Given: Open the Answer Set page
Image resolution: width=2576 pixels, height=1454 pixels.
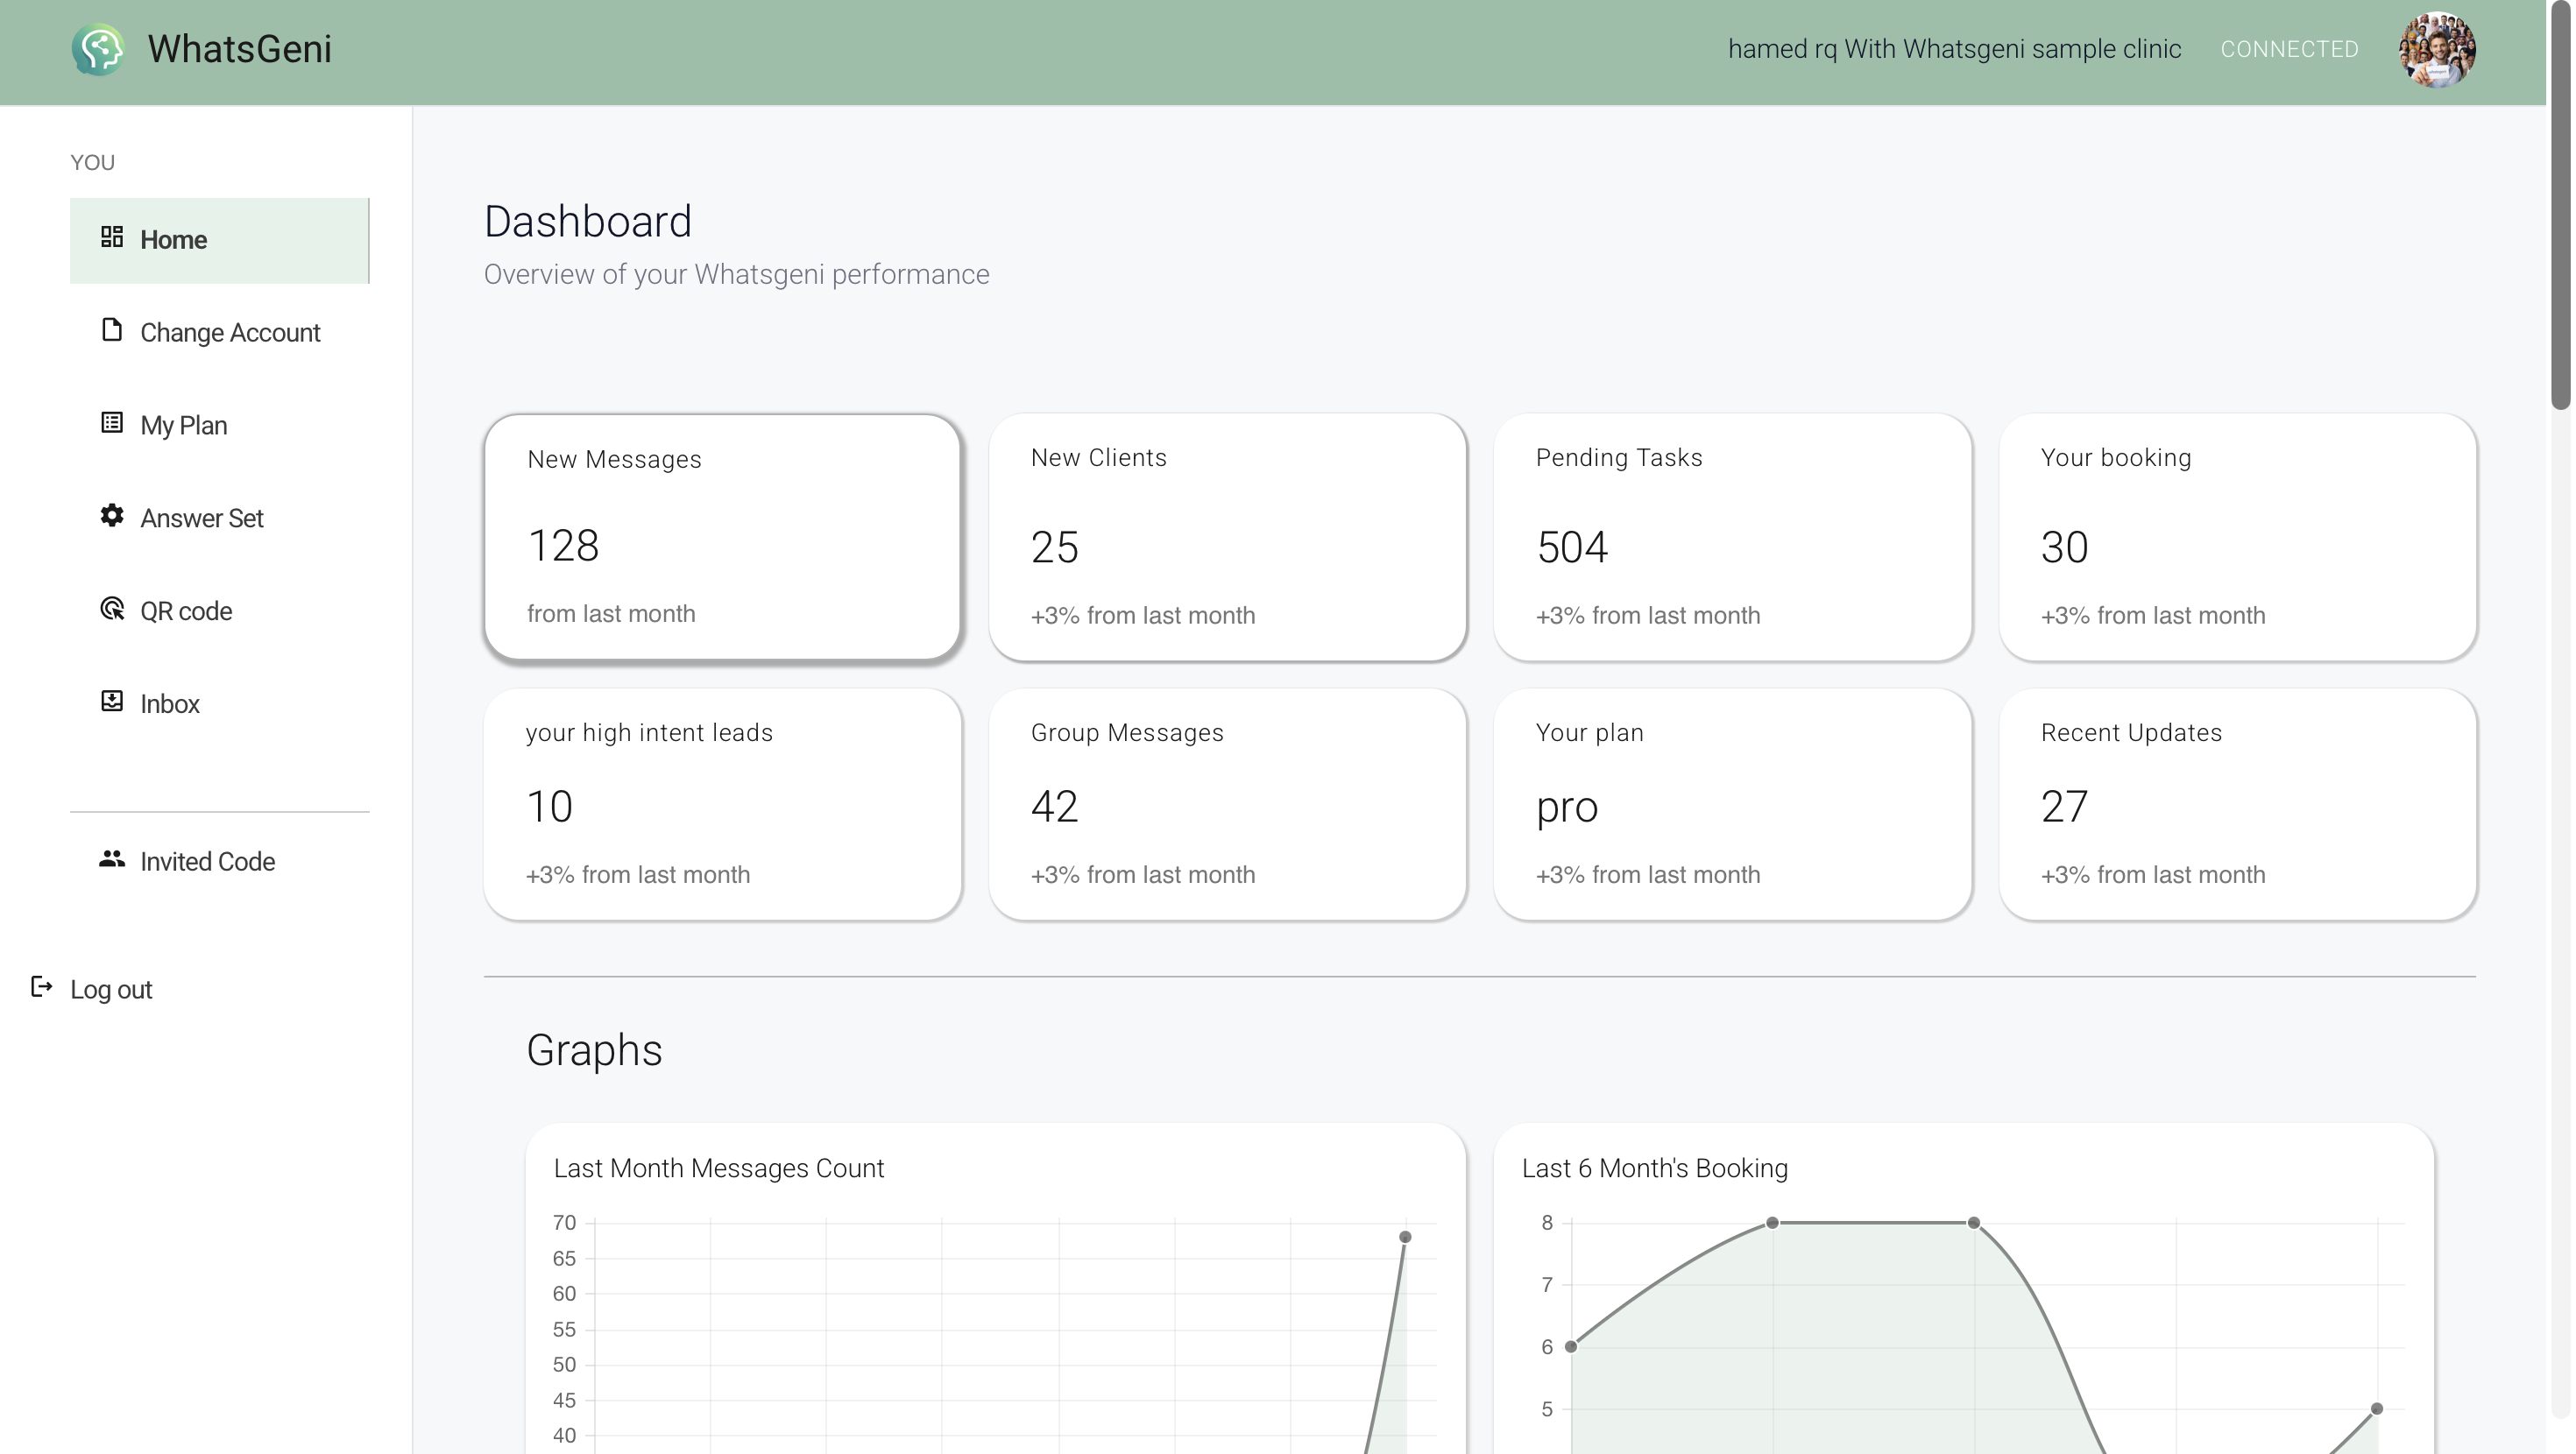Looking at the screenshot, I should 220,519.
